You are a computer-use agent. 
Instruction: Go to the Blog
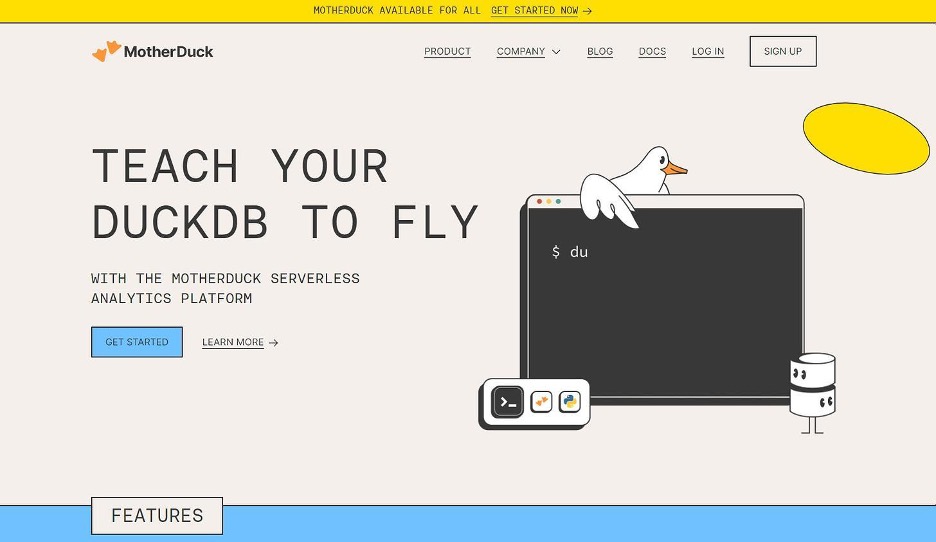point(600,51)
